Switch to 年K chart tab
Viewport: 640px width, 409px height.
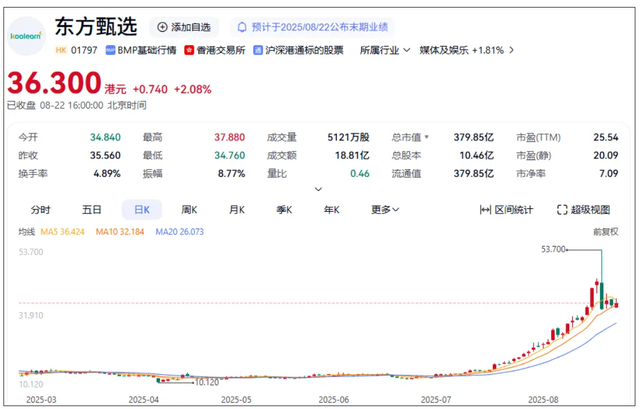click(331, 210)
